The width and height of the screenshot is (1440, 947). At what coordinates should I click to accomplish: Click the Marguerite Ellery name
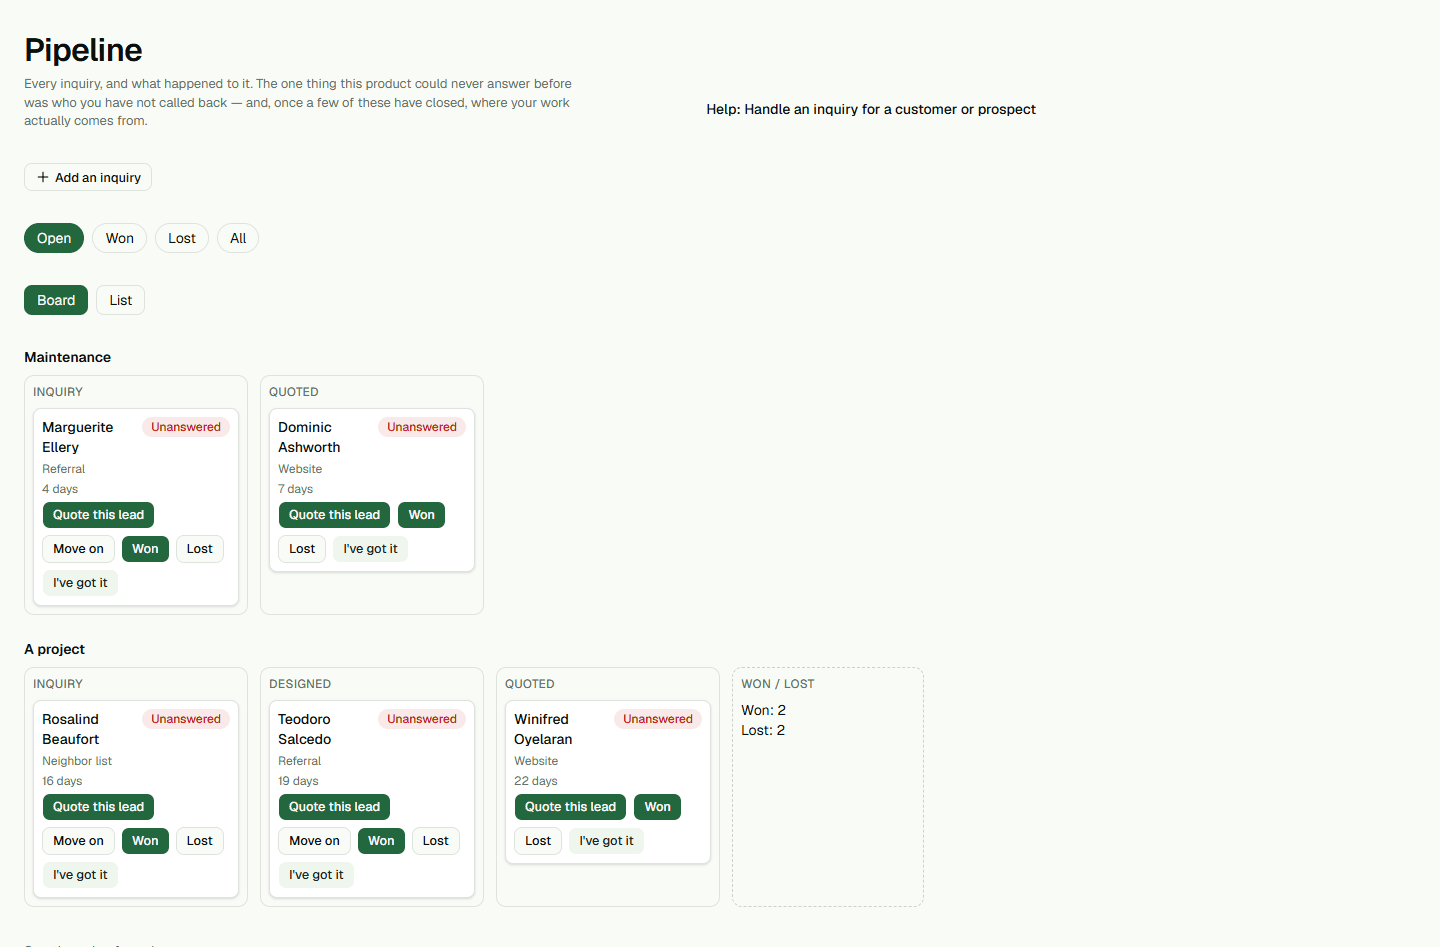[78, 437]
